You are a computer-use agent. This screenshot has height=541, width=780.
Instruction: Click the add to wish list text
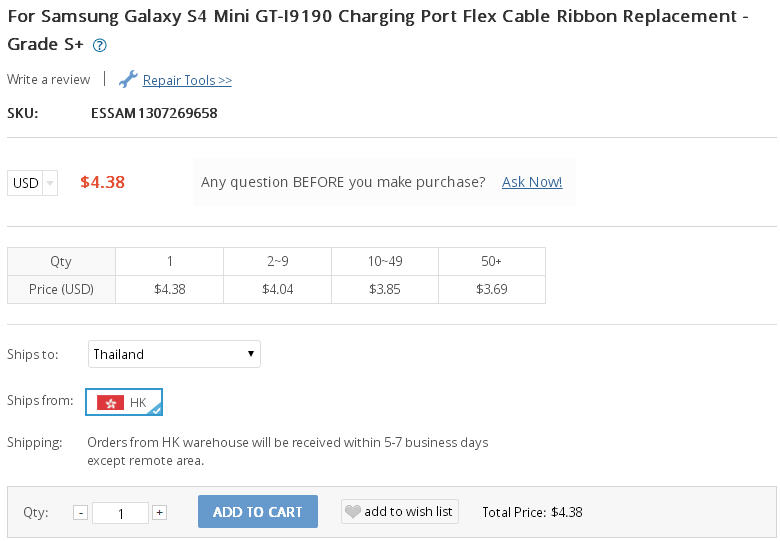coord(408,511)
